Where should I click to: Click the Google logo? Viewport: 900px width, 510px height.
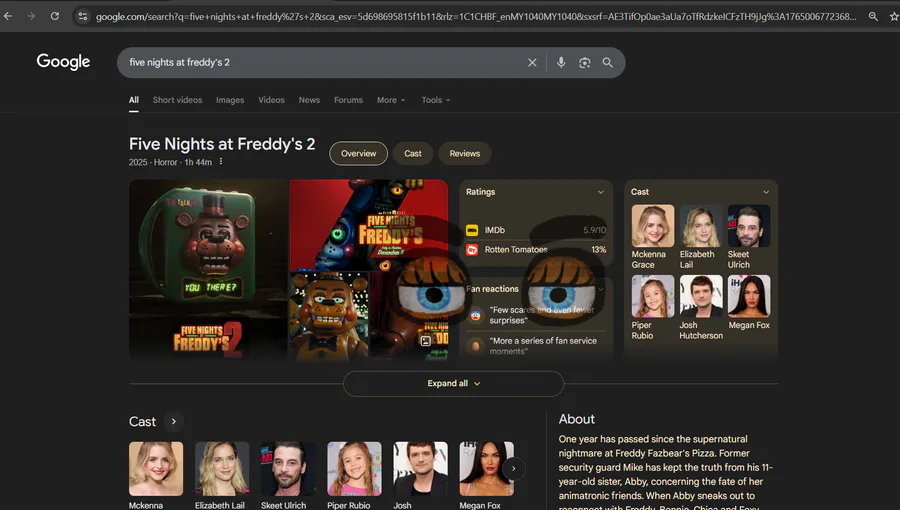tap(63, 61)
